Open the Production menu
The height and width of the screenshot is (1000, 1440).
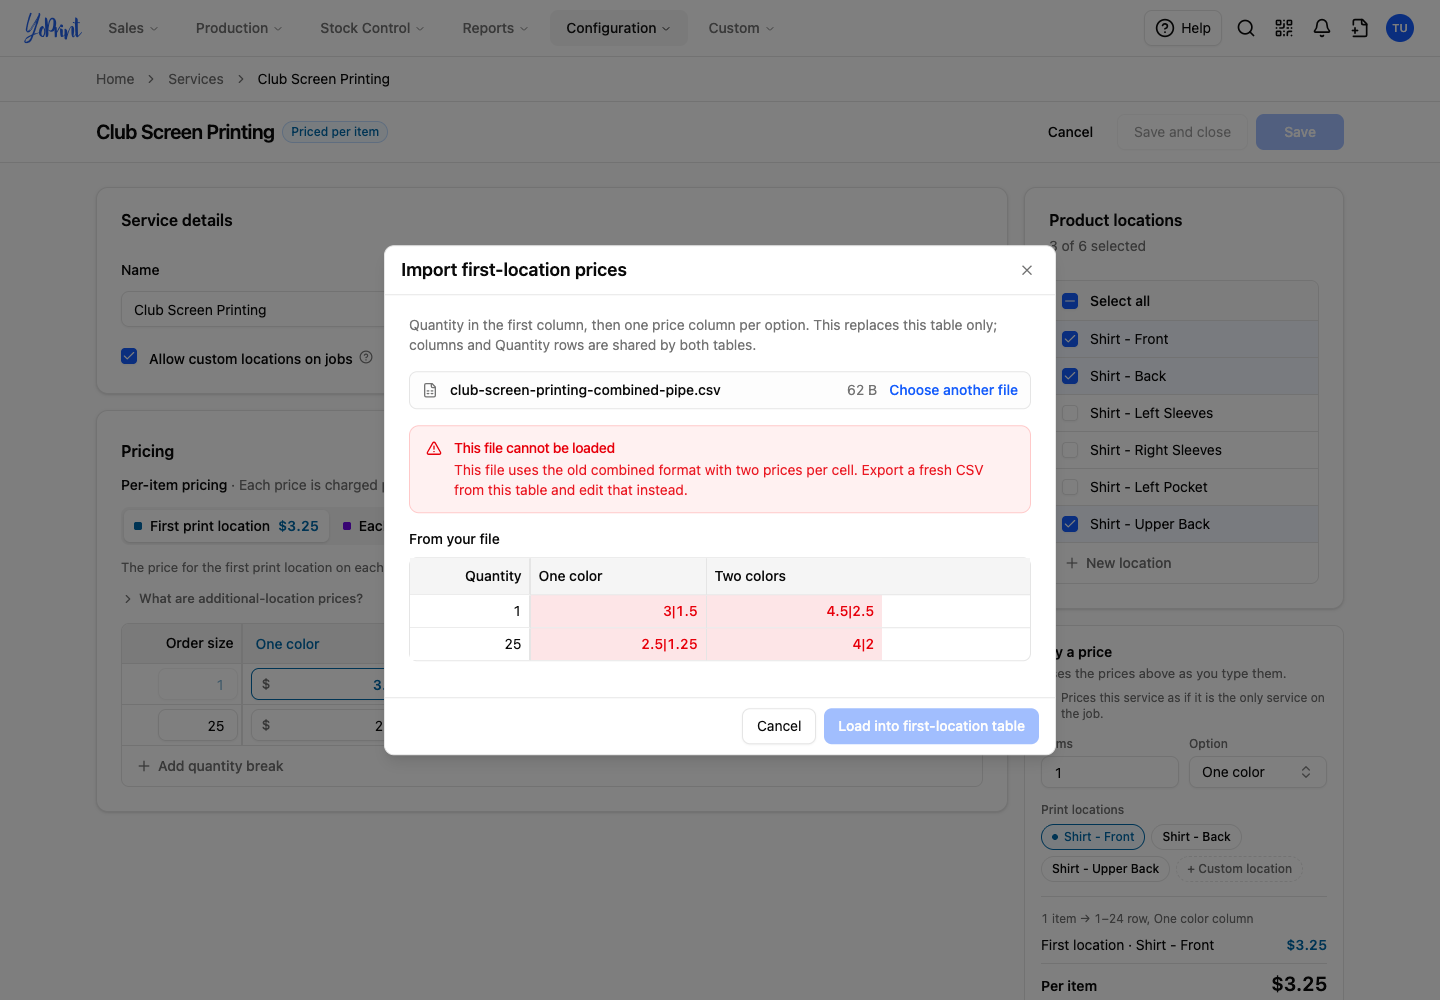pos(239,28)
